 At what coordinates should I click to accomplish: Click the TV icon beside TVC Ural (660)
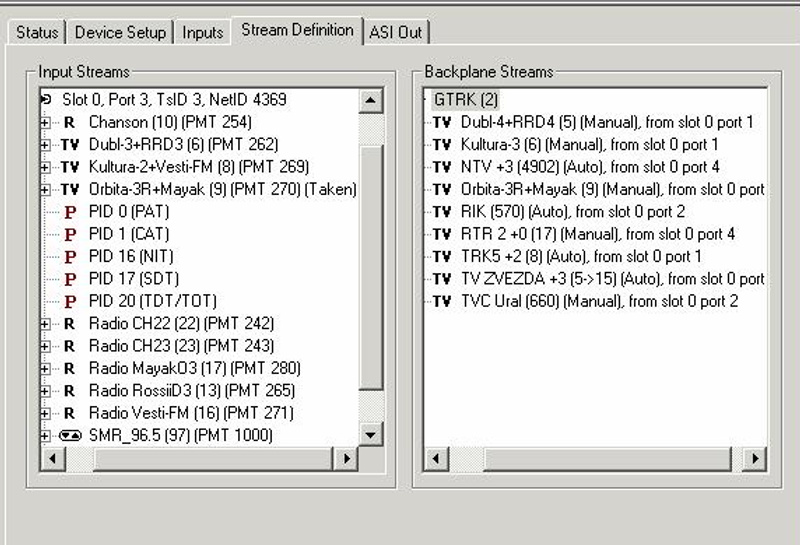coord(442,302)
